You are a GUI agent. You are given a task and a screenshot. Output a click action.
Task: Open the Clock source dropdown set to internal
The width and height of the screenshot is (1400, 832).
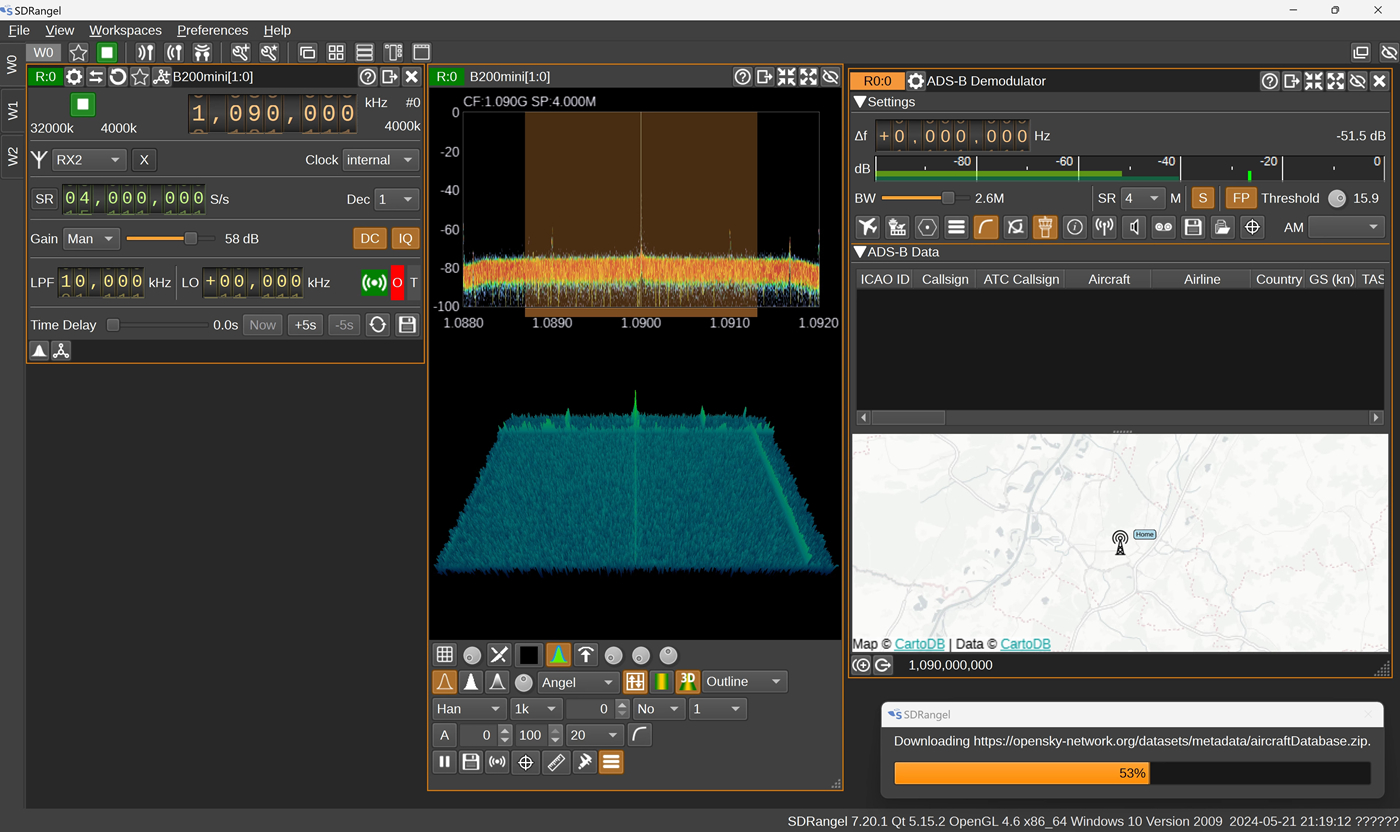pos(380,160)
